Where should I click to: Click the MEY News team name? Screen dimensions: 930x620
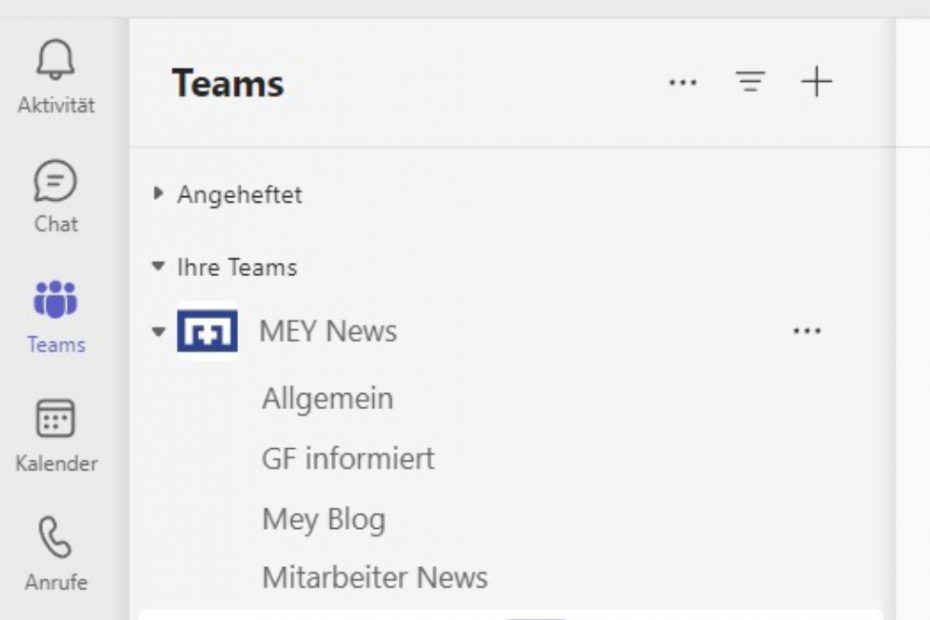(328, 332)
